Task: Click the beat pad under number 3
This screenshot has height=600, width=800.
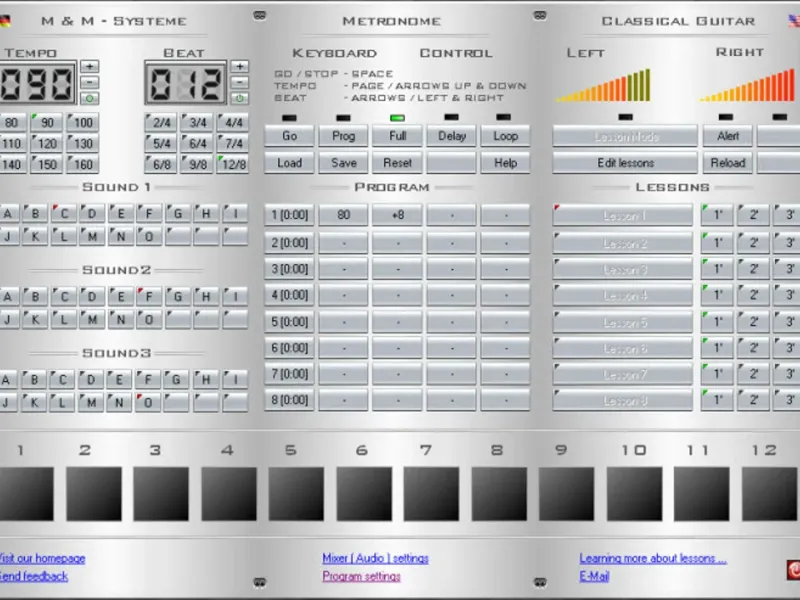Action: tap(161, 494)
